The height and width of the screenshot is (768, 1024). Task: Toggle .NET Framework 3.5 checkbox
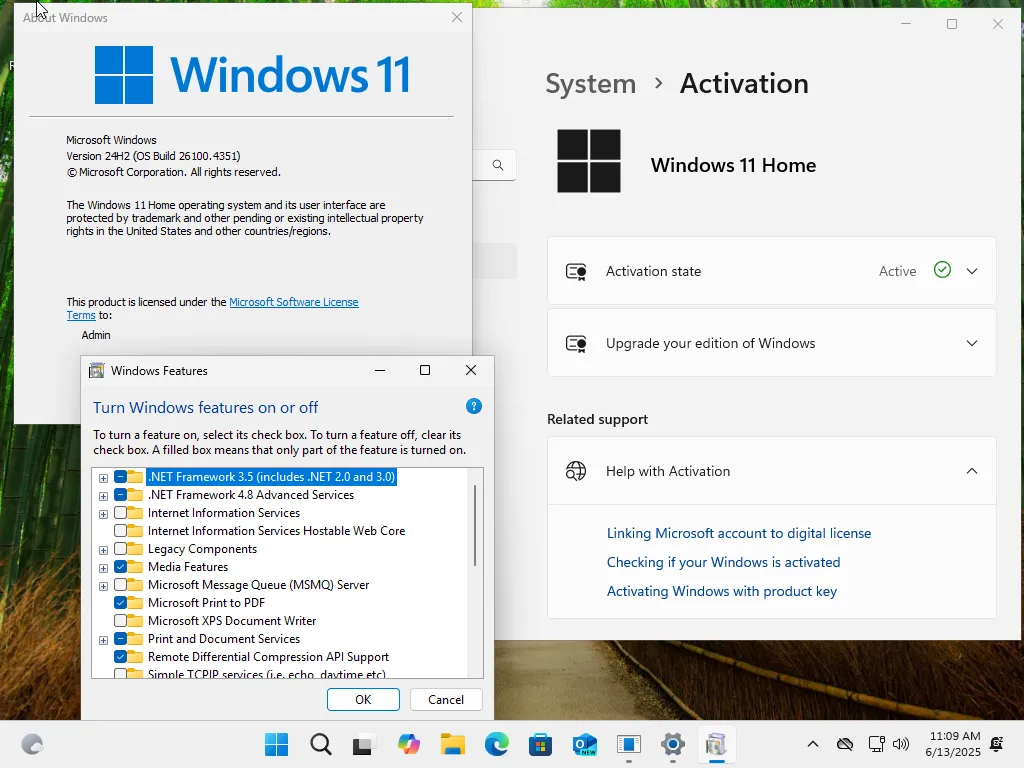point(120,477)
